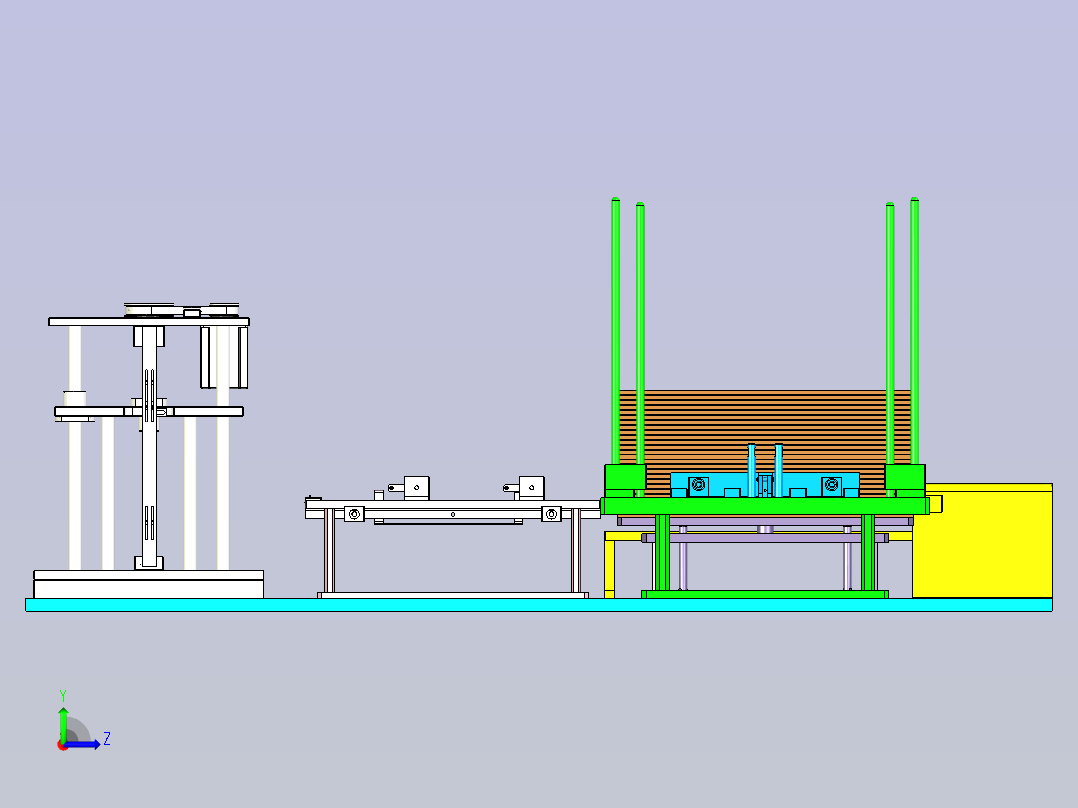Viewport: 1078px width, 808px height.
Task: Select the left bearing block on the conveyor frame
Action: [354, 514]
